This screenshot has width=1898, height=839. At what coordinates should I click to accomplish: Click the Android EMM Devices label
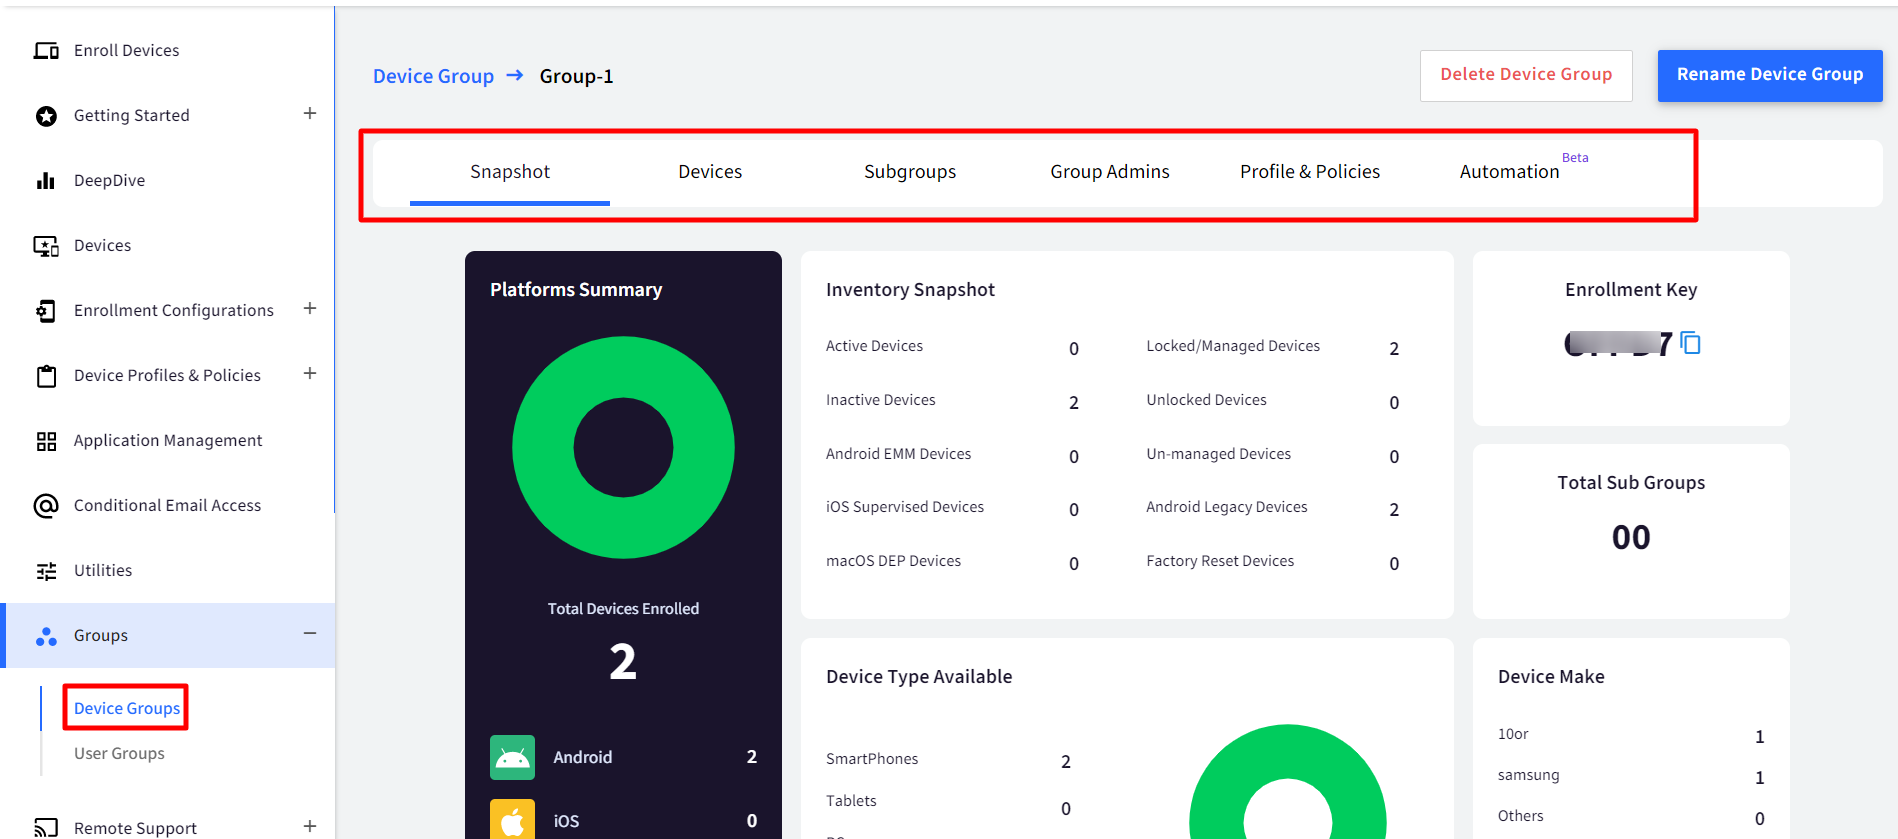point(898,454)
